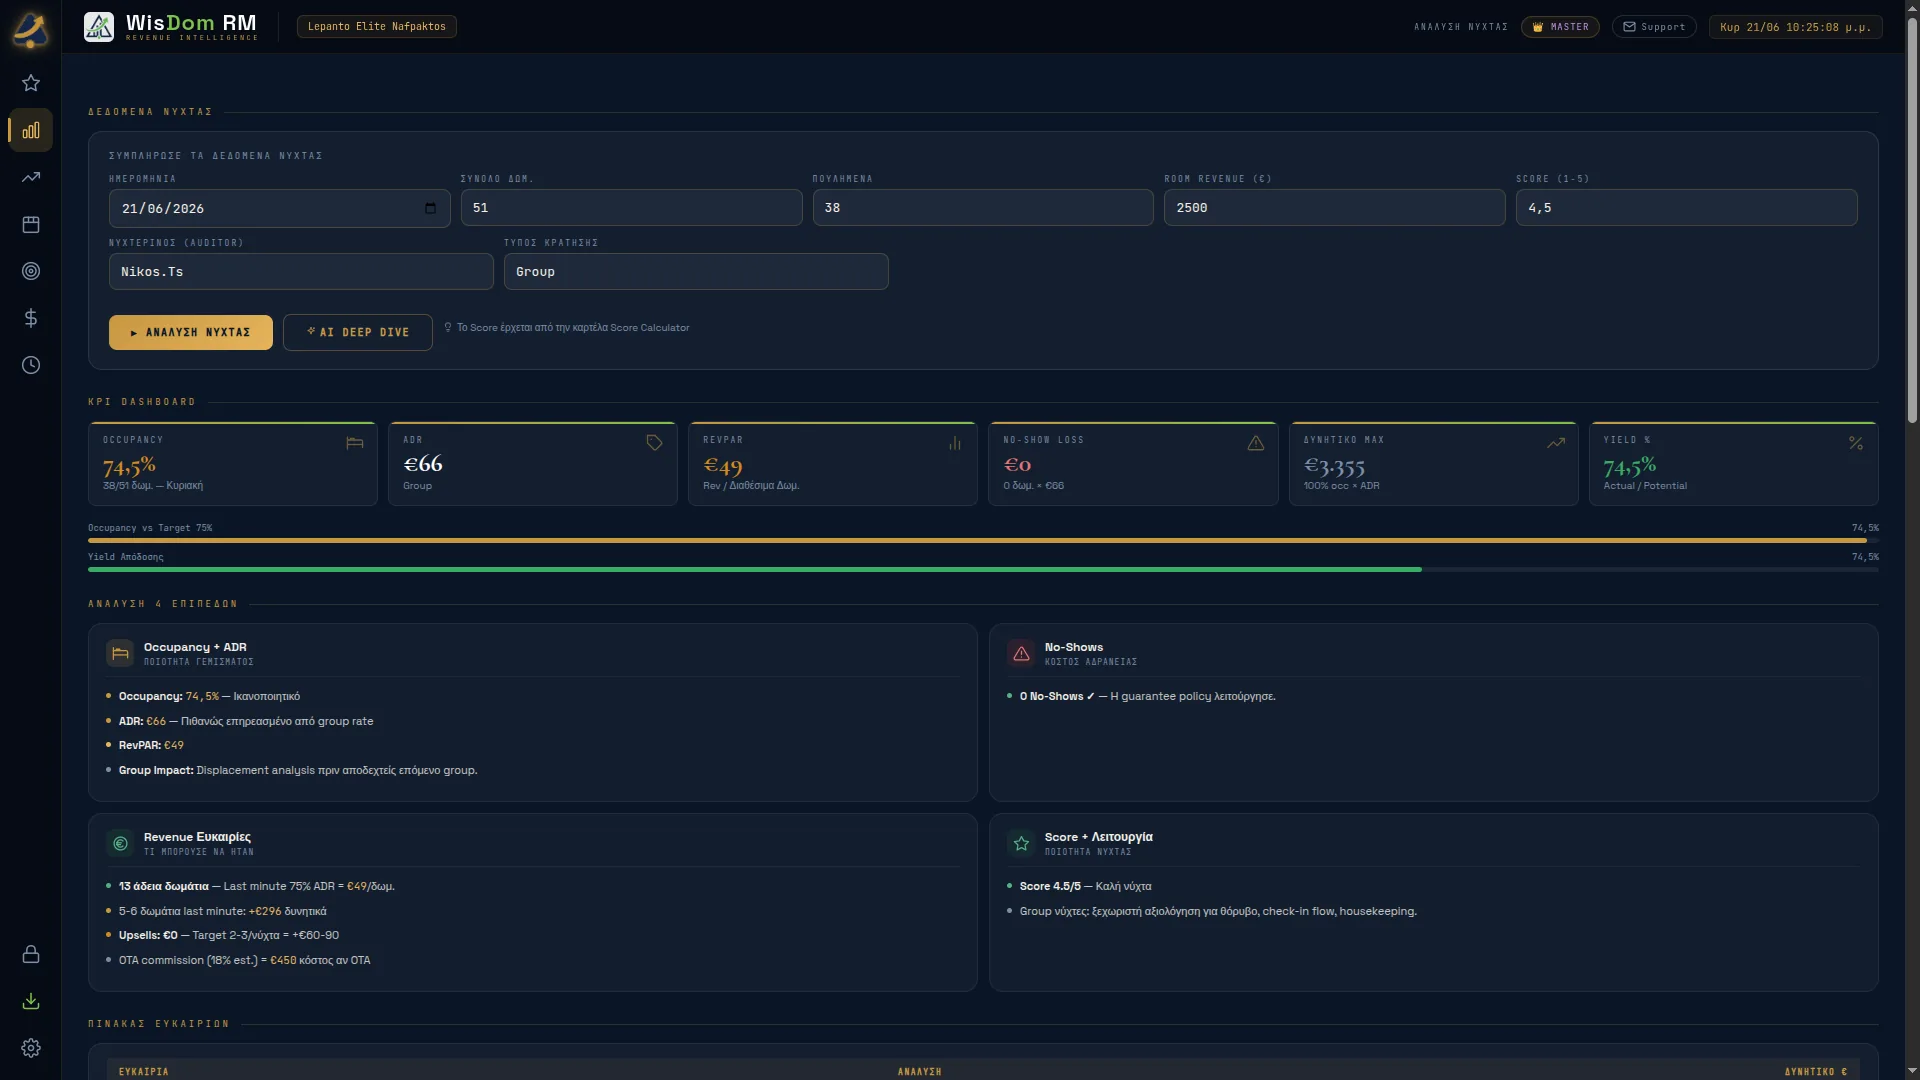The image size is (1920, 1080).
Task: Click the trend arrow in Δυνητικό Max card
Action: pyautogui.click(x=1556, y=443)
